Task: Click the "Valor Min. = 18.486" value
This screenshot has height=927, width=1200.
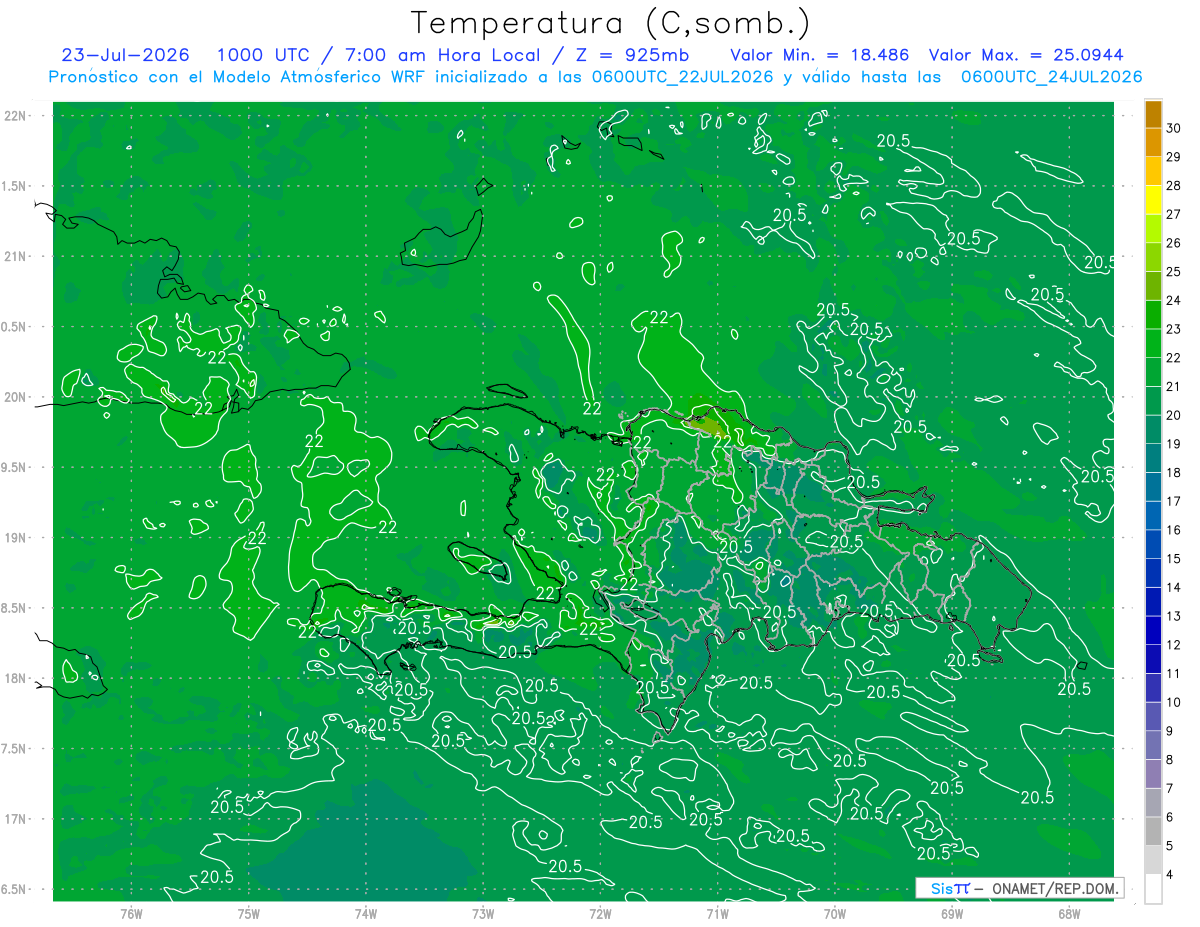Action: pyautogui.click(x=820, y=55)
